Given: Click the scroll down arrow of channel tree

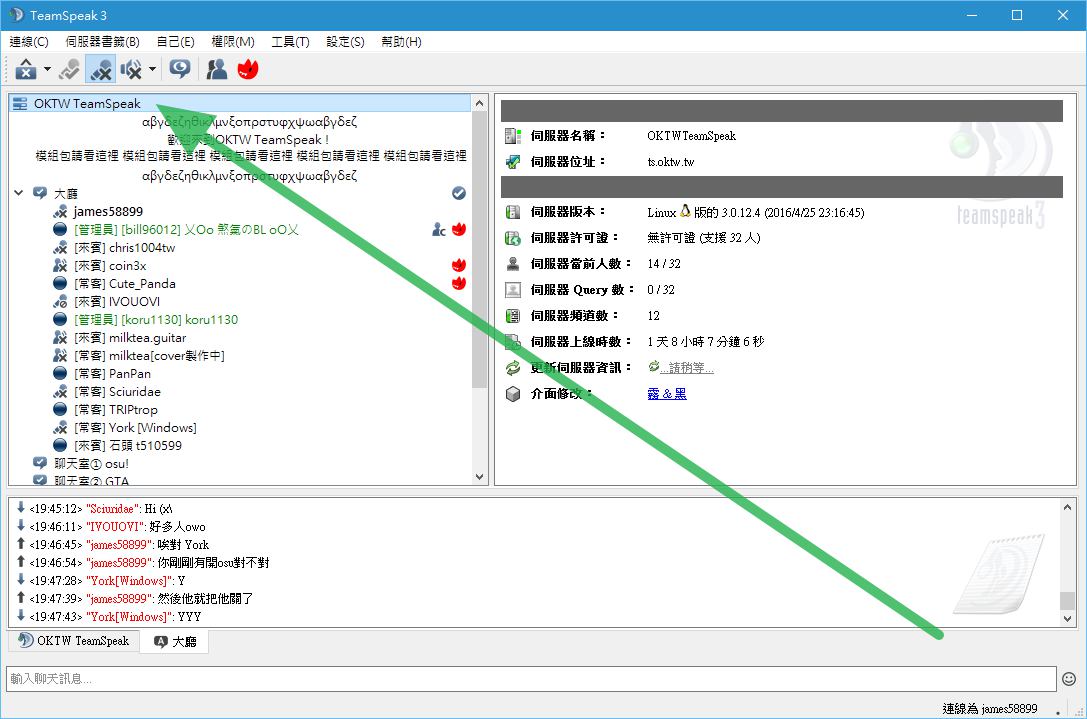Looking at the screenshot, I should coord(479,477).
